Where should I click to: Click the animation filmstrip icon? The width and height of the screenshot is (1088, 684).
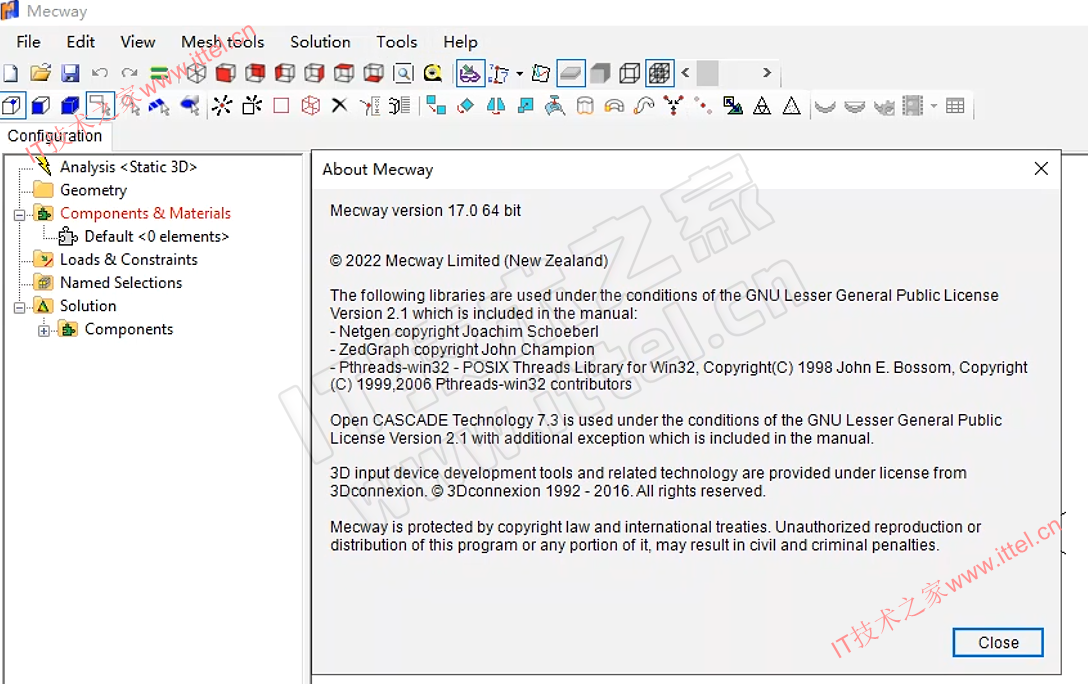click(x=912, y=105)
